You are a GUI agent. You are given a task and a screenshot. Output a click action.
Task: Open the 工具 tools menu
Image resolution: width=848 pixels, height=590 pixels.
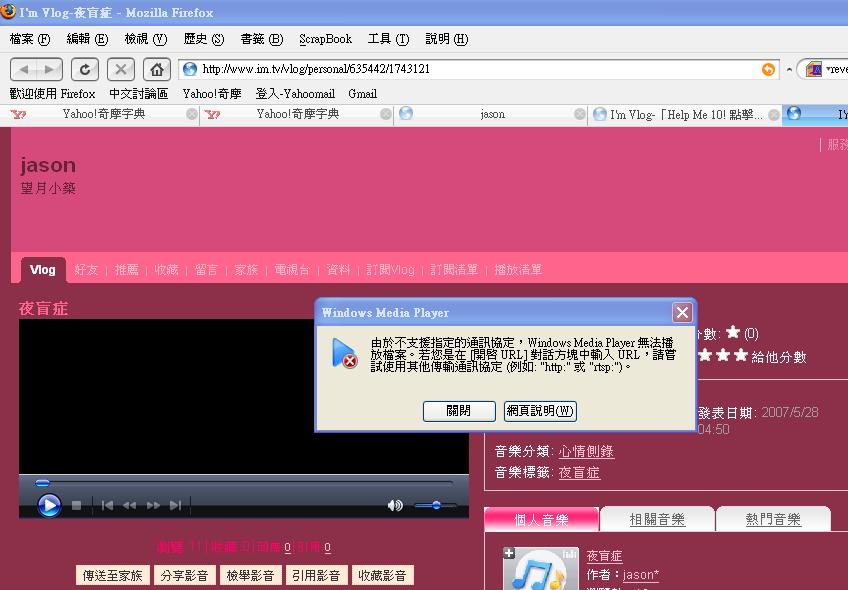tap(388, 39)
